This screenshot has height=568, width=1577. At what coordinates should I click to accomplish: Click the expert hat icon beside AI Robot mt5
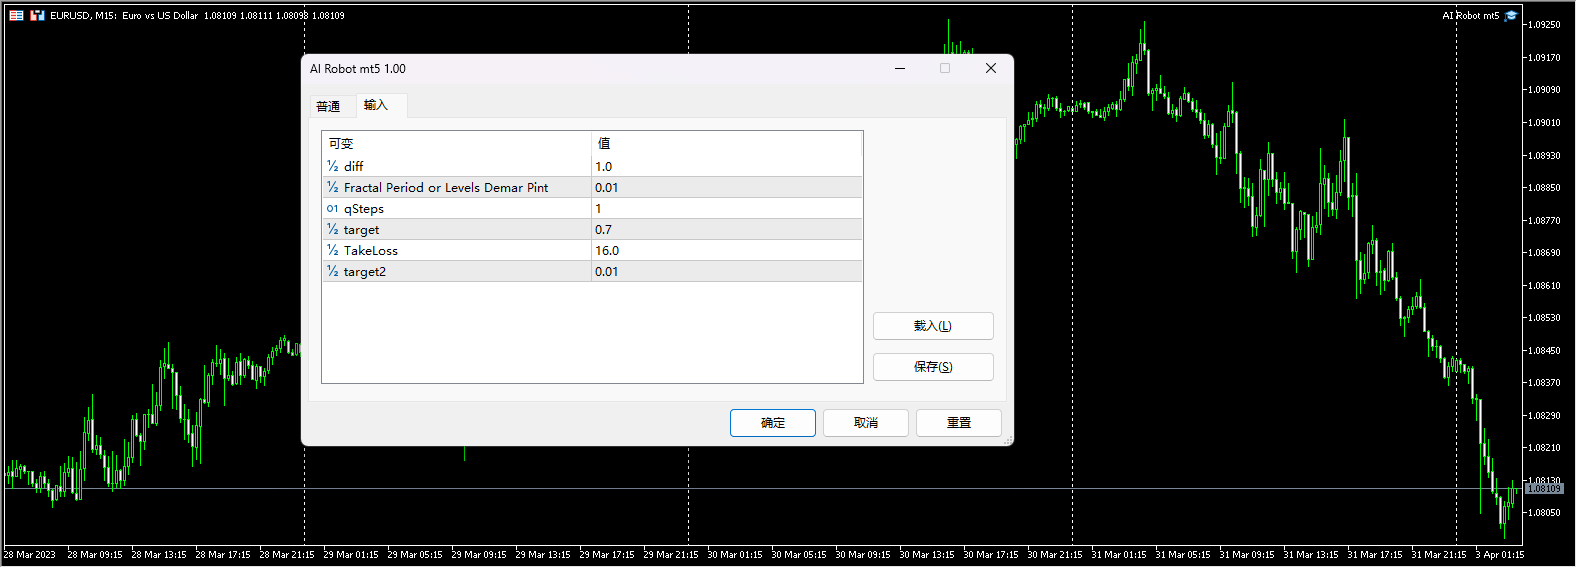click(1511, 15)
